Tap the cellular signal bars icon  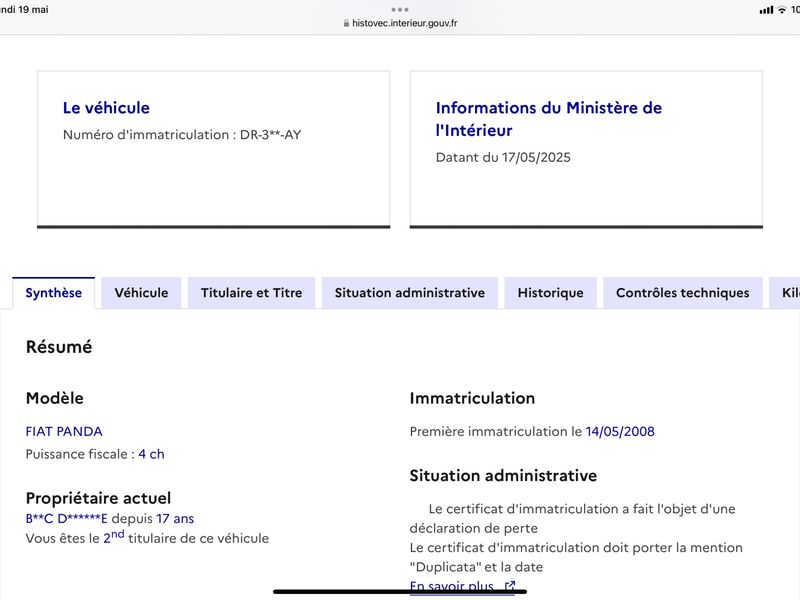point(766,10)
